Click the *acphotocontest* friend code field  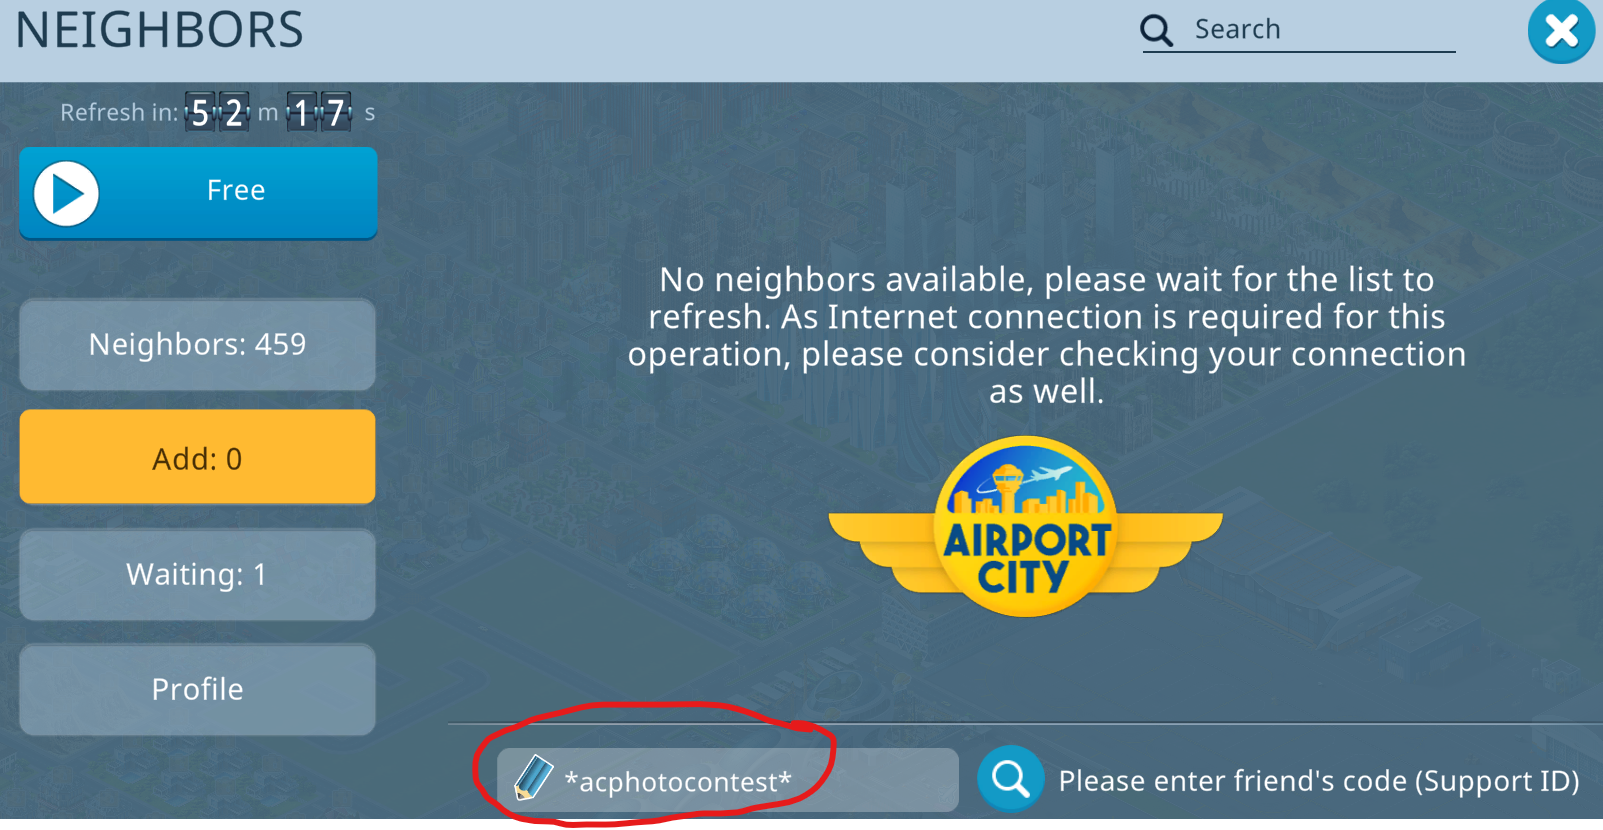tap(727, 780)
